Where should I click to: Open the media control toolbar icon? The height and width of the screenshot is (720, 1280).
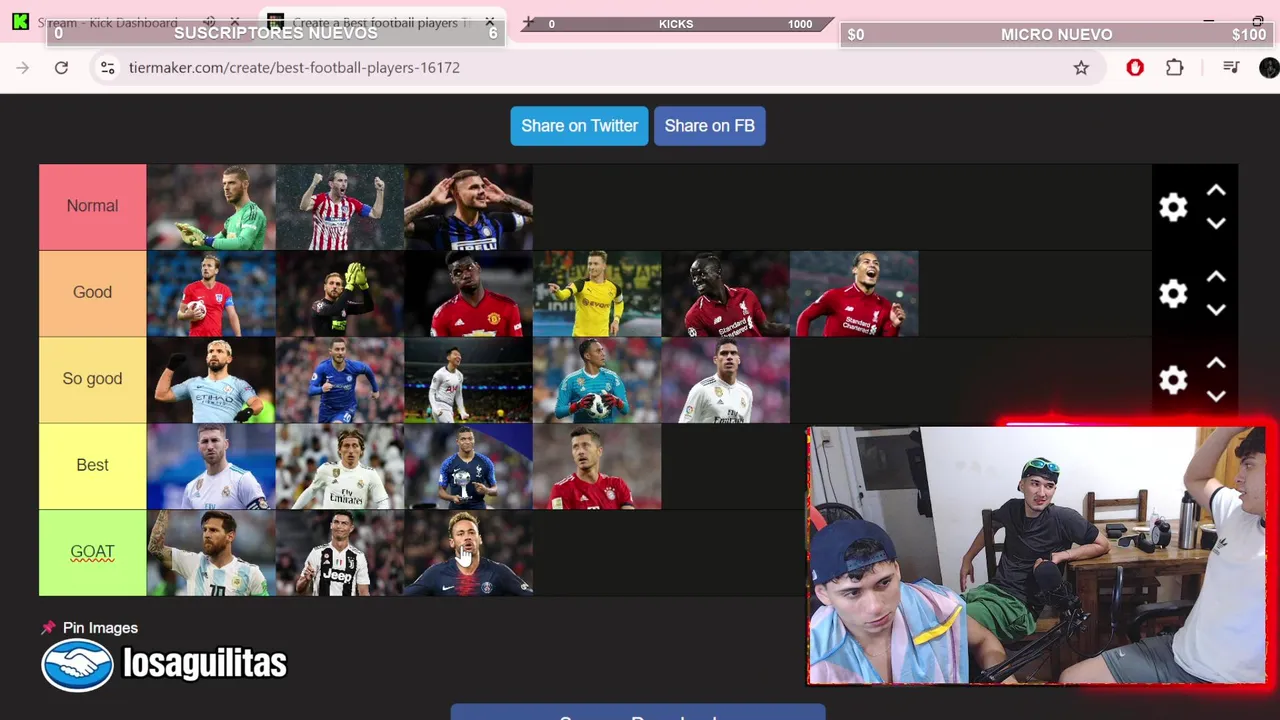pos(1231,67)
